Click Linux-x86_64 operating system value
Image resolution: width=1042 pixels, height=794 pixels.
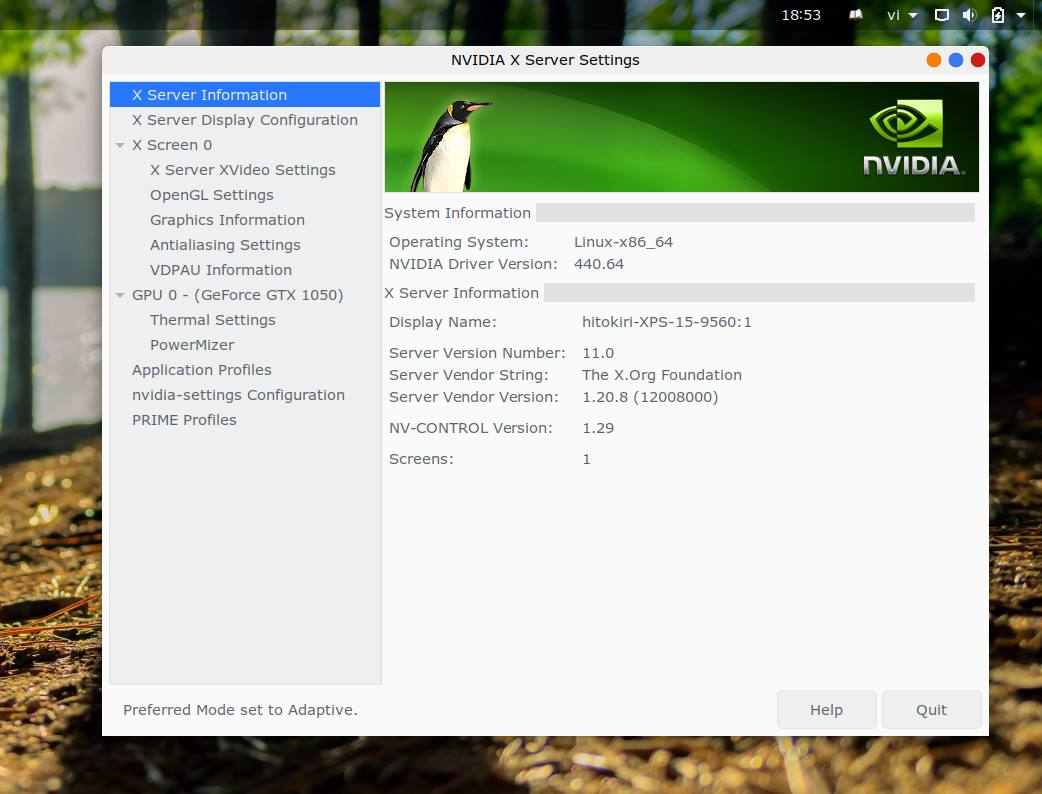623,243
